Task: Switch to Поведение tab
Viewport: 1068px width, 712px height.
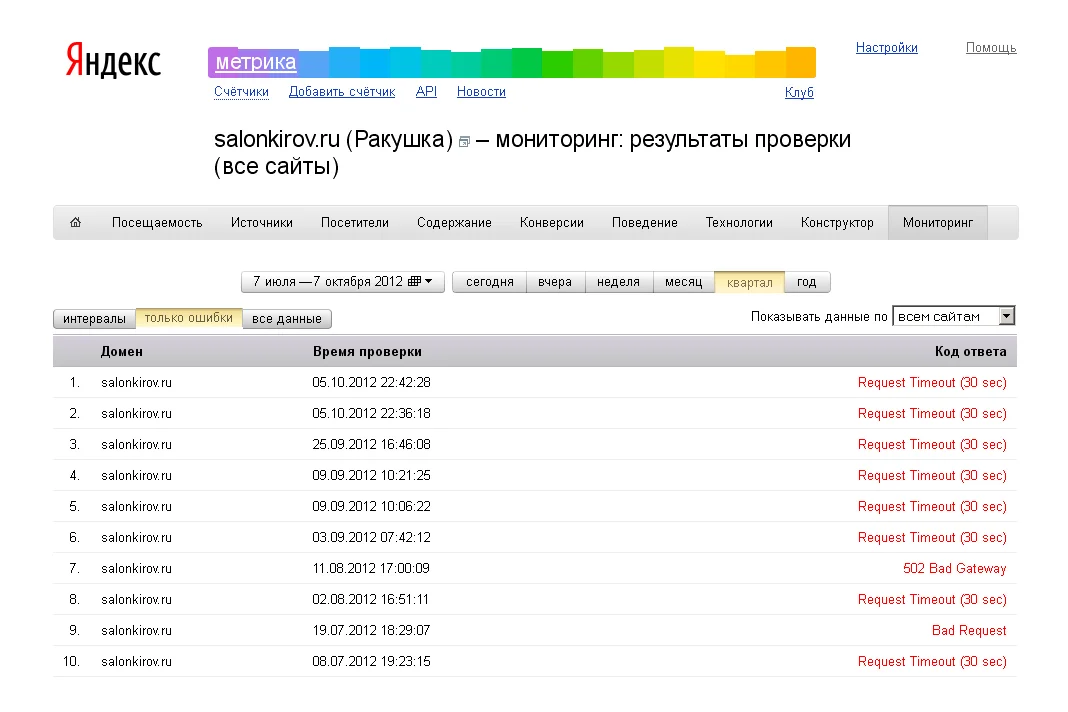Action: pos(644,223)
